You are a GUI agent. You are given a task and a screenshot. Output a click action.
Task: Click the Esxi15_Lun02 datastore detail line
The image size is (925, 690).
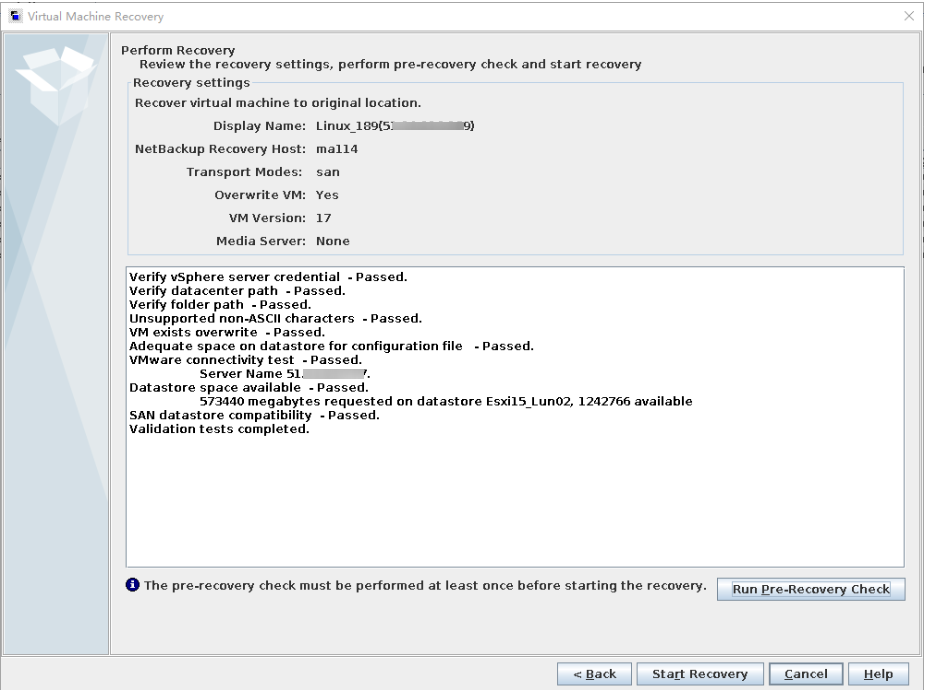click(x=446, y=402)
